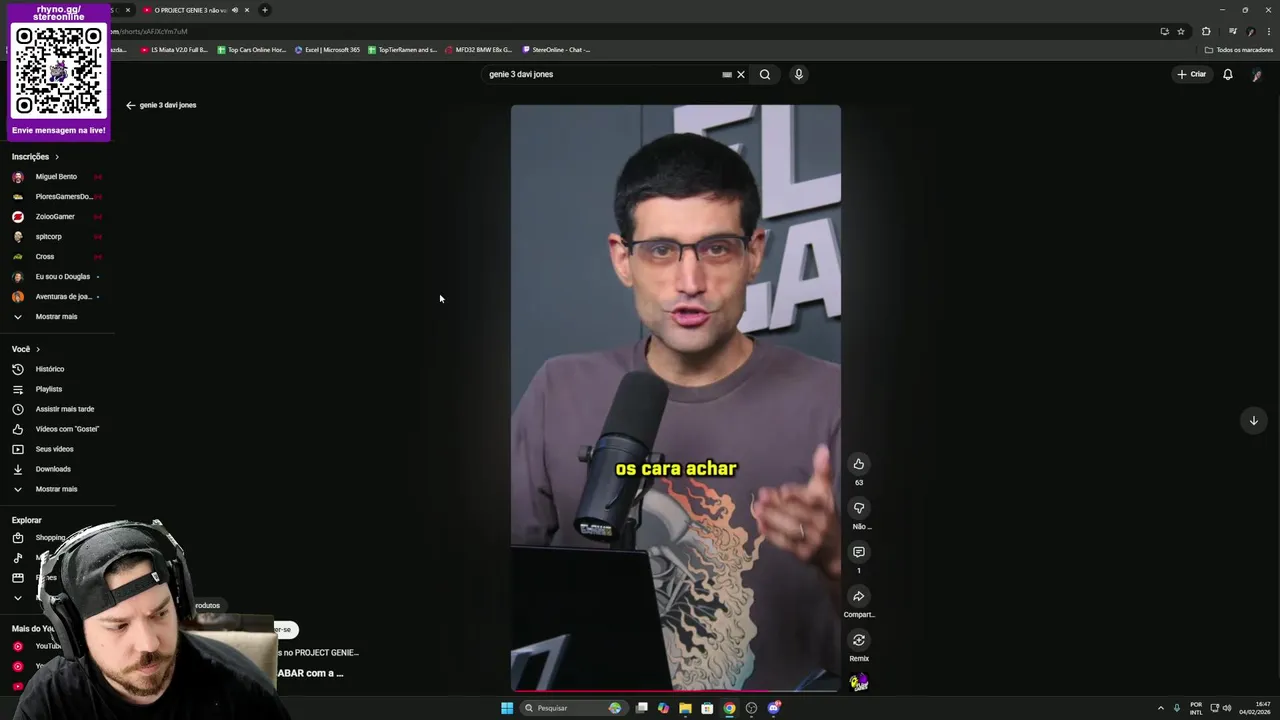Open the LS Miata V2.0 Full B... bookmark
The height and width of the screenshot is (720, 1280).
tap(174, 49)
